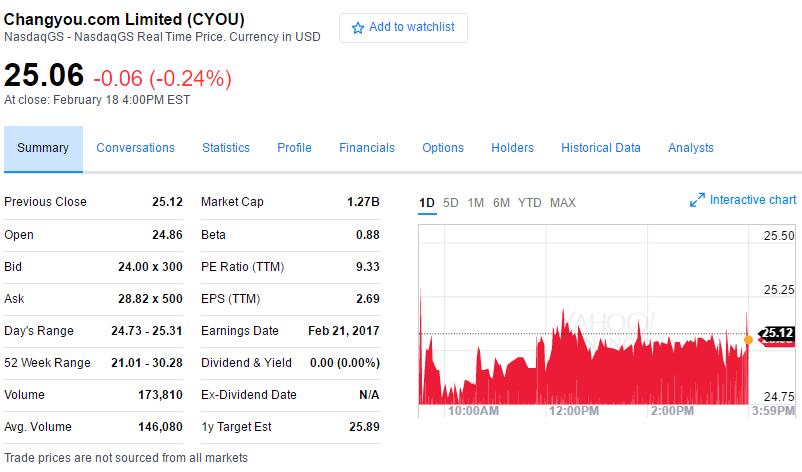Click the 10:00AM time label on chart
The height and width of the screenshot is (472, 802).
click(473, 411)
